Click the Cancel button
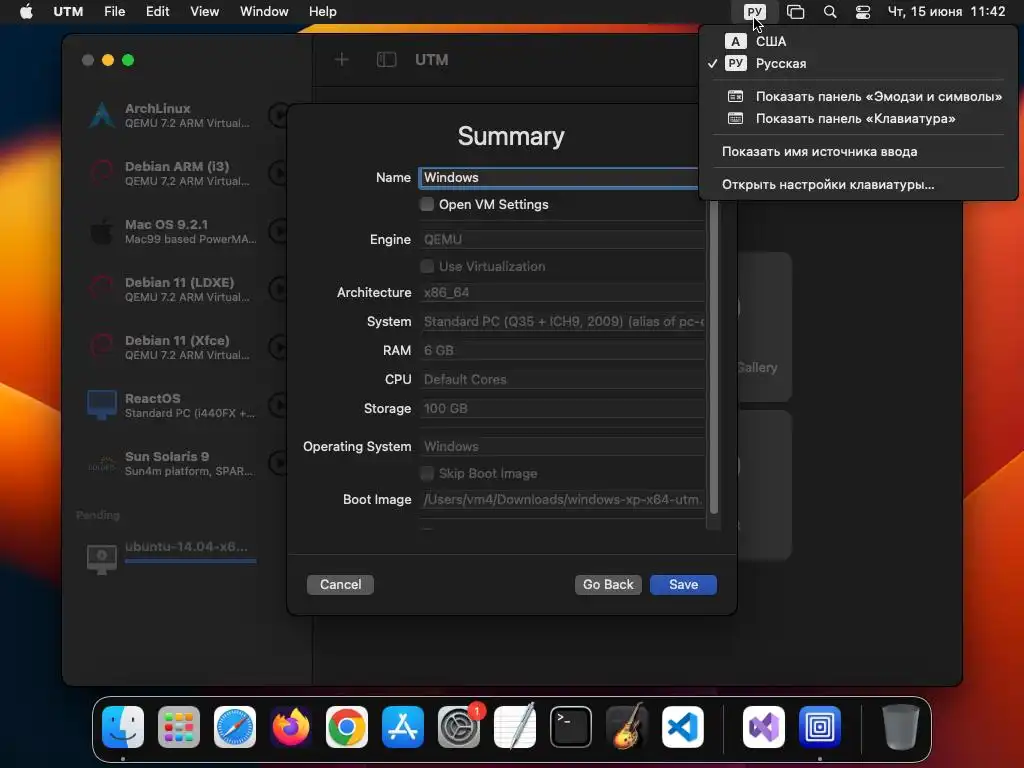 tap(340, 584)
